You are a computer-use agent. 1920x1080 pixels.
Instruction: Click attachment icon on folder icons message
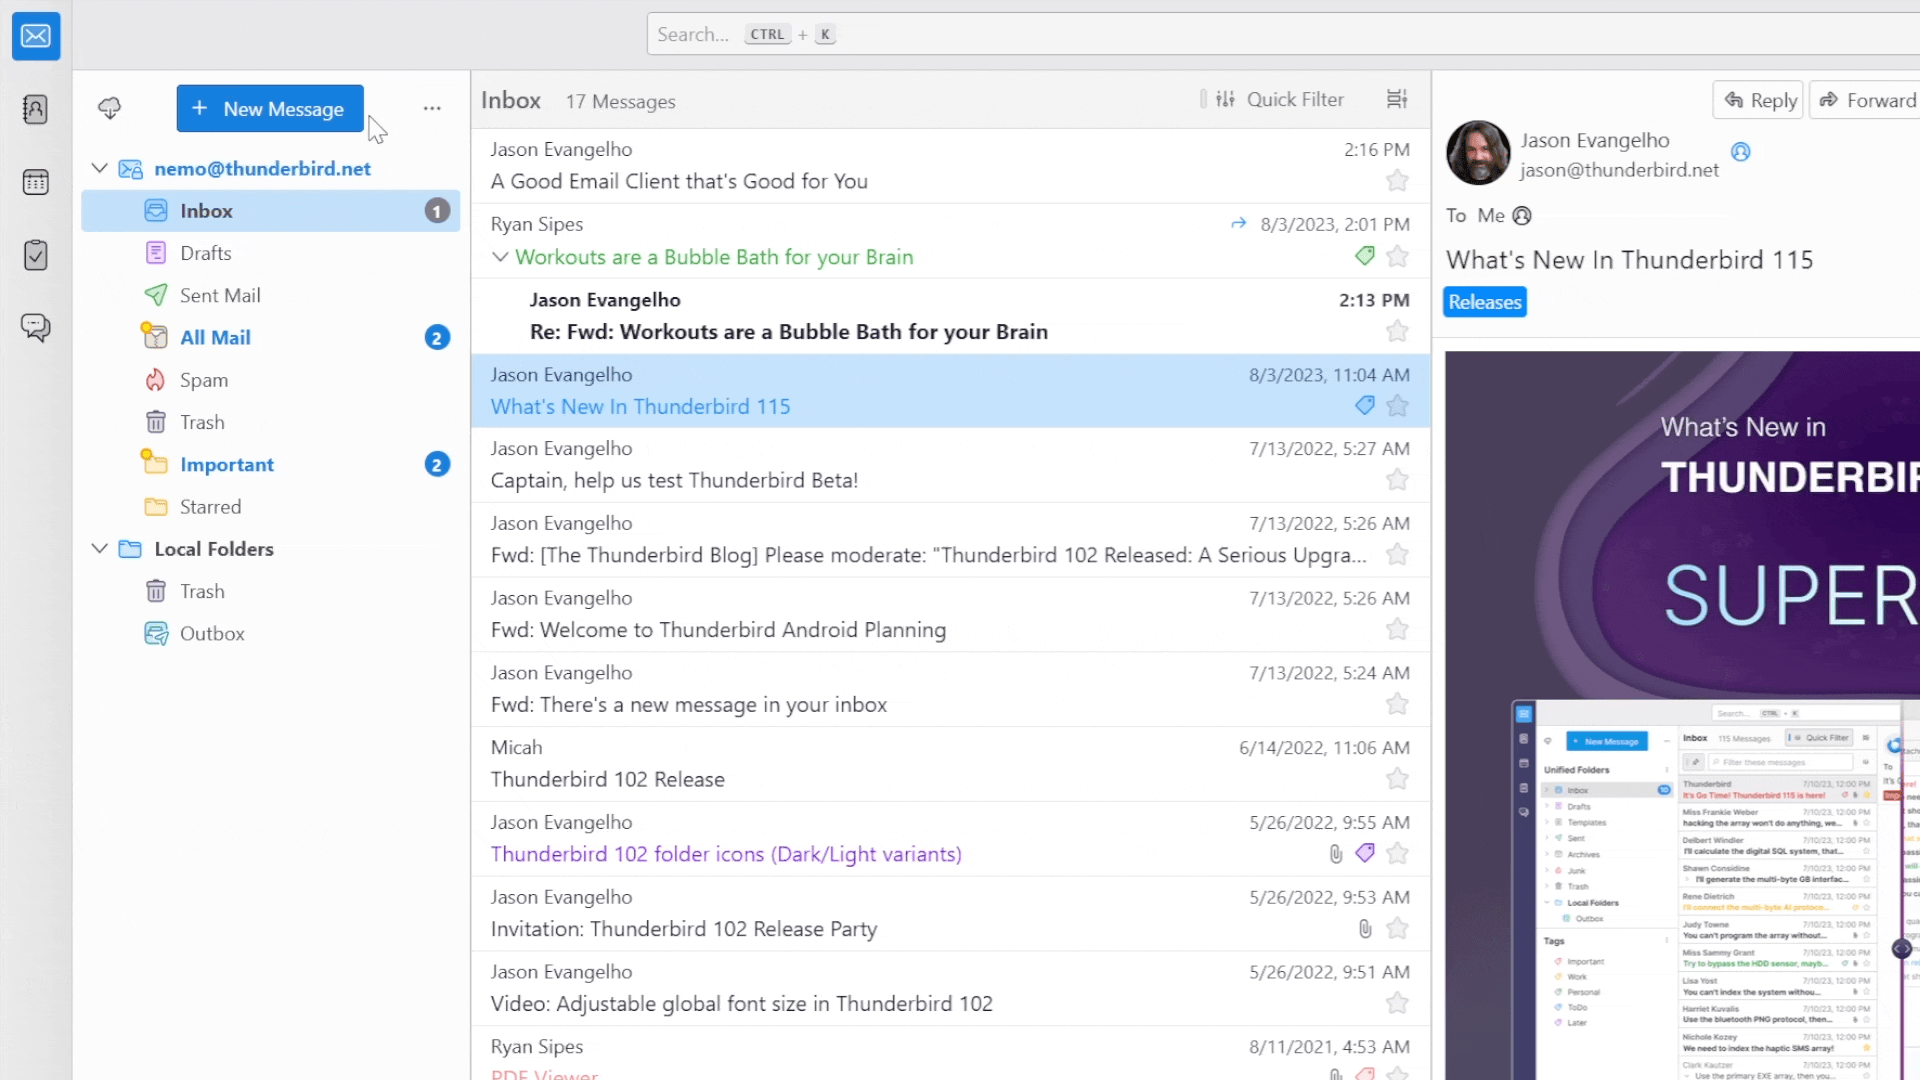(1336, 854)
